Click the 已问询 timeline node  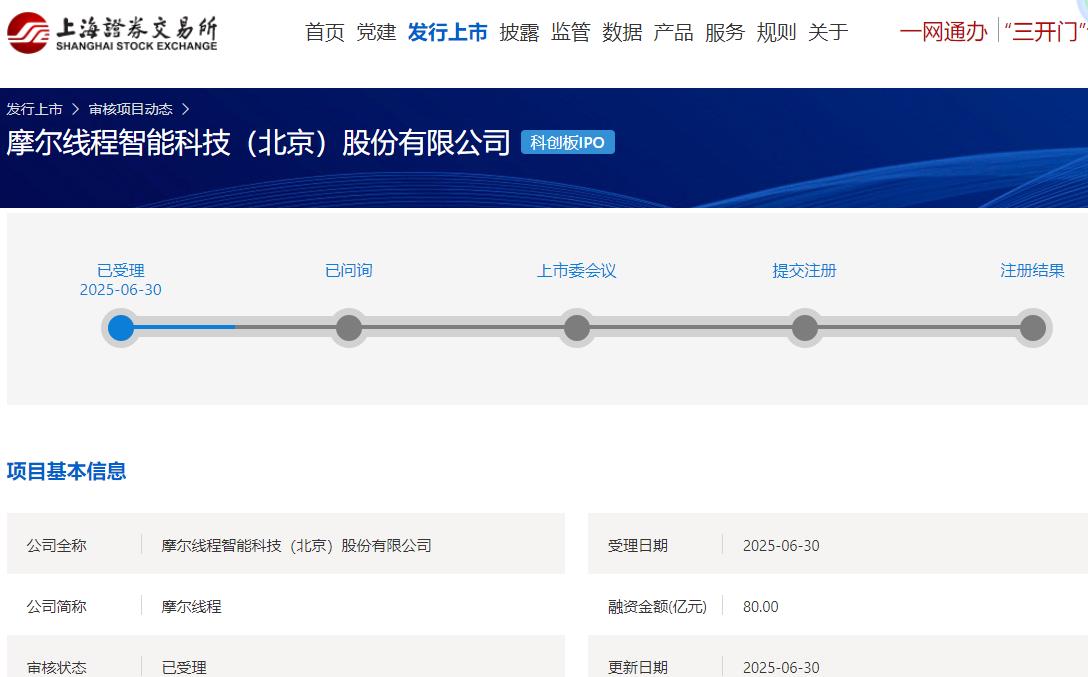coord(349,327)
